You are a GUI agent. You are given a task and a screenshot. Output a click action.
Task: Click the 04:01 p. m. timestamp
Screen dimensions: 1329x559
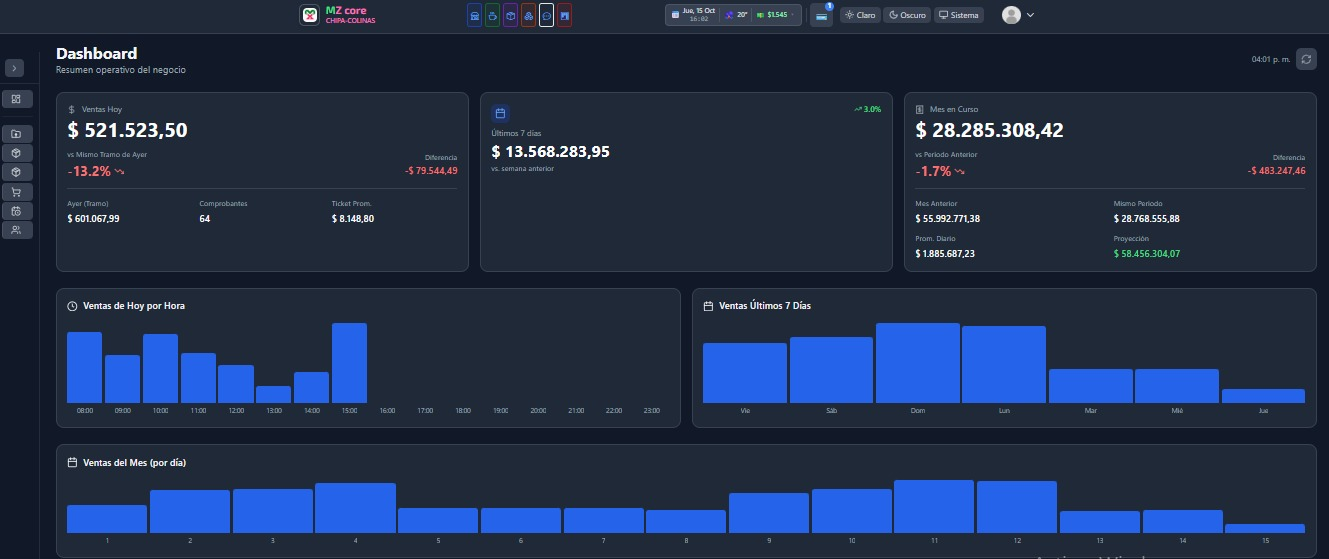[1270, 59]
